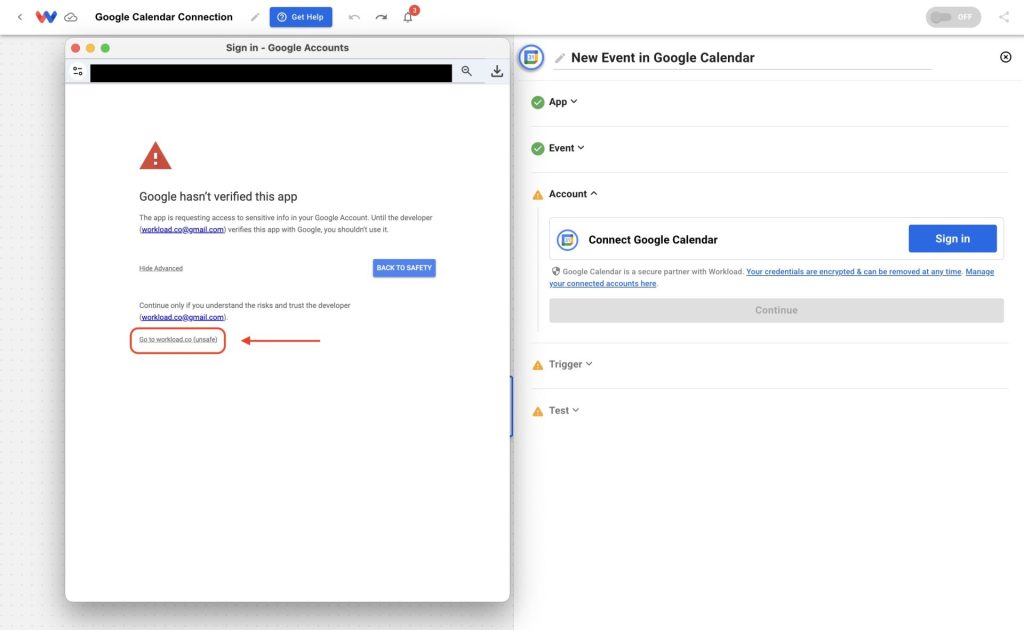Redo the last action
The height and width of the screenshot is (630, 1024).
coord(381,17)
